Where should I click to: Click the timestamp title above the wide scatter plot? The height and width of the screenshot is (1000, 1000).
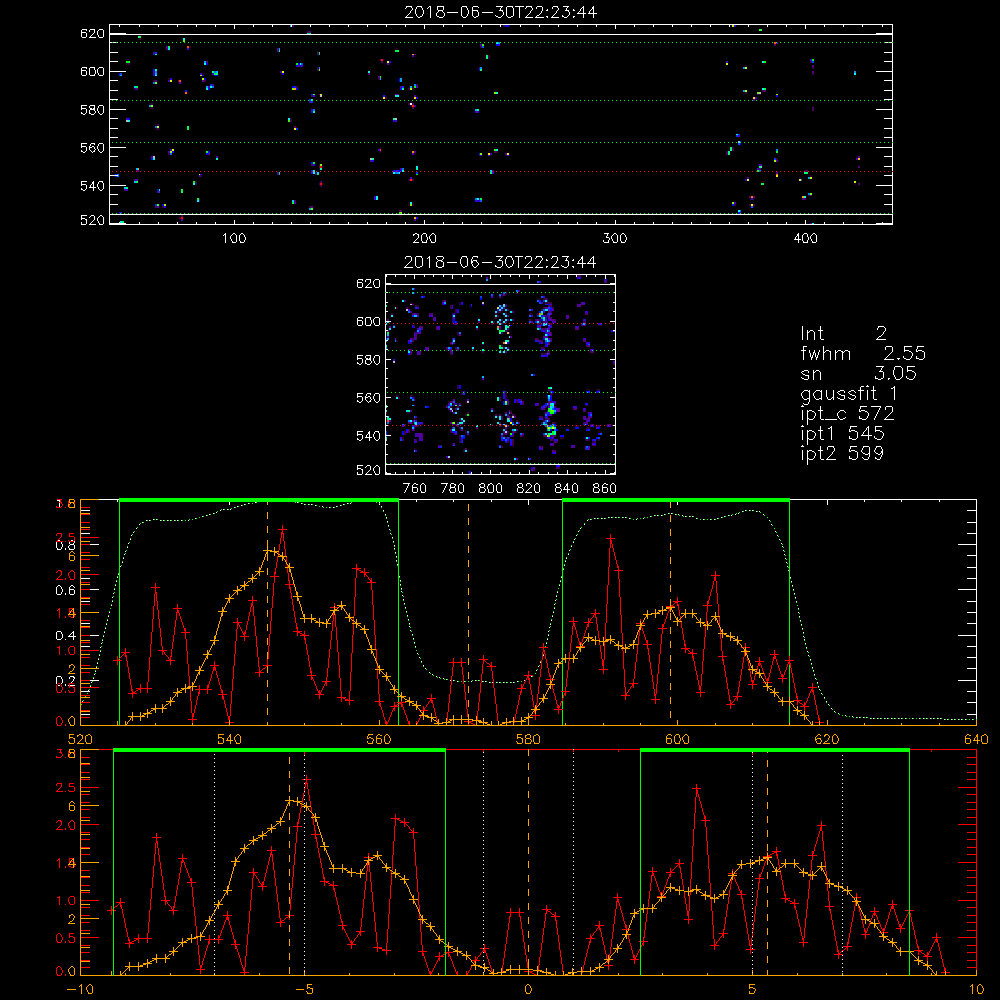click(x=500, y=12)
